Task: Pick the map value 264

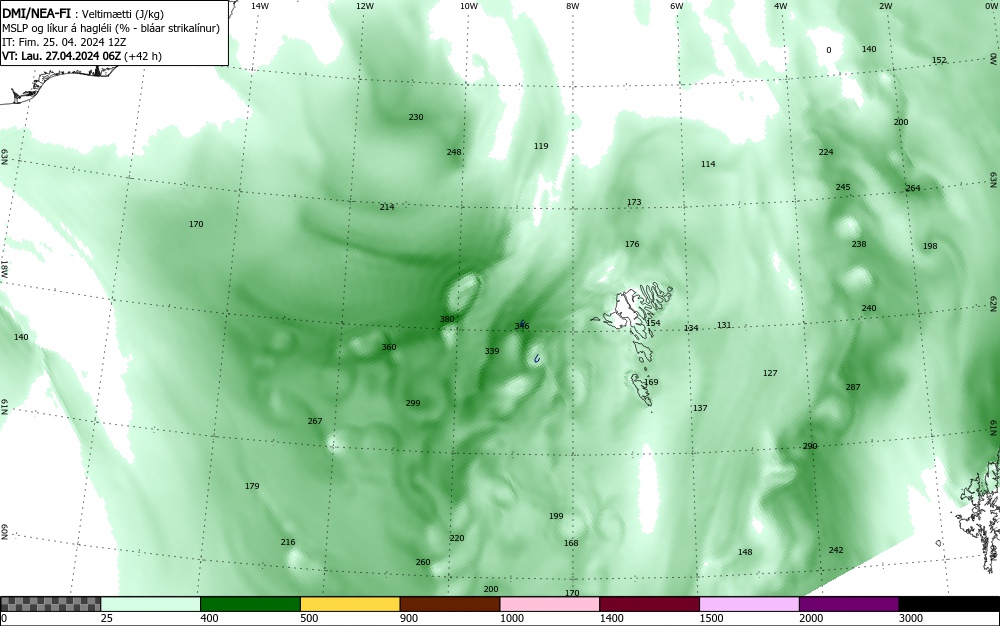Action: (x=913, y=188)
